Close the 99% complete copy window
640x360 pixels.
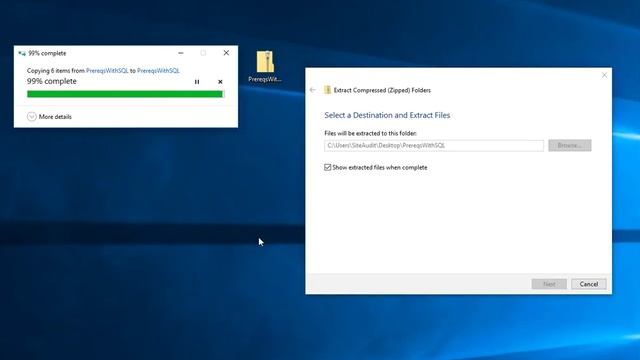pos(226,53)
